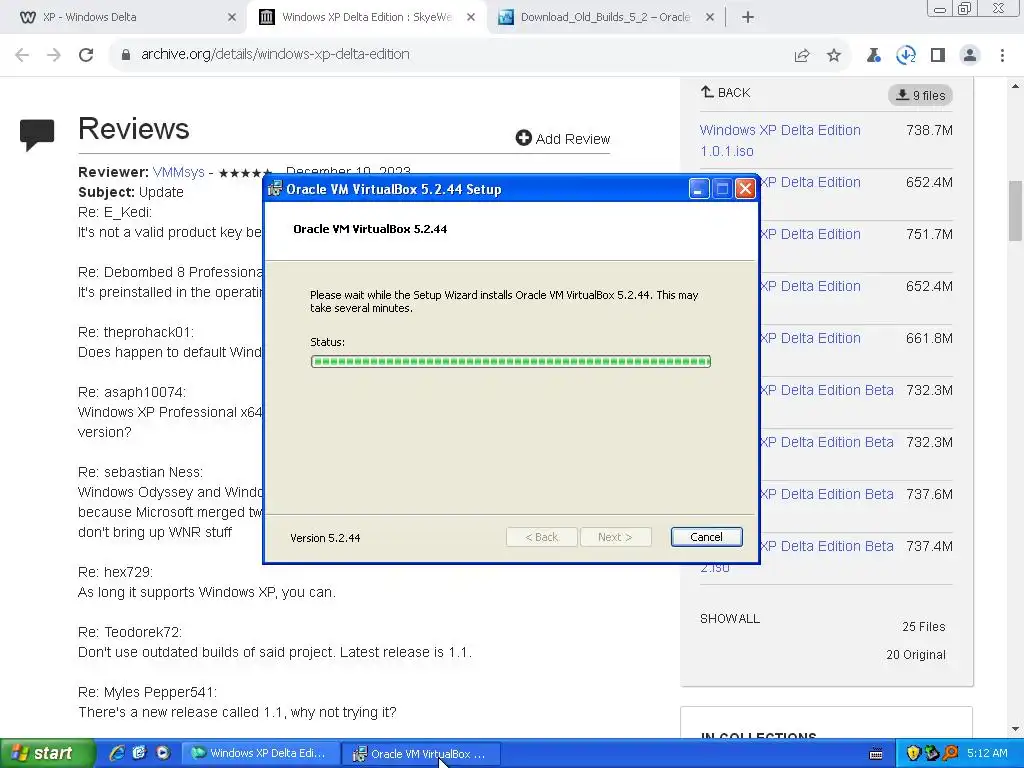Open the share page icon in the address bar
This screenshot has height=768, width=1024.
802,56
